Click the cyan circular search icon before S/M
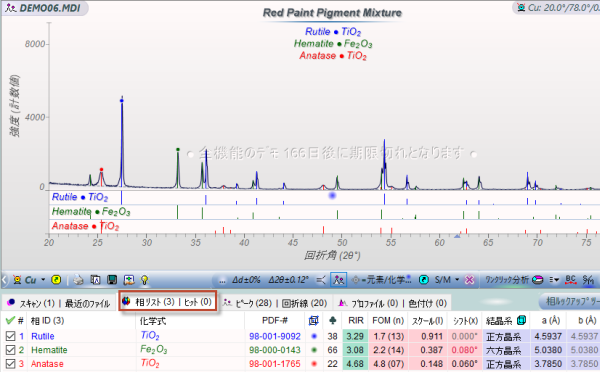Viewport: 600px width, 372px height. (424, 280)
